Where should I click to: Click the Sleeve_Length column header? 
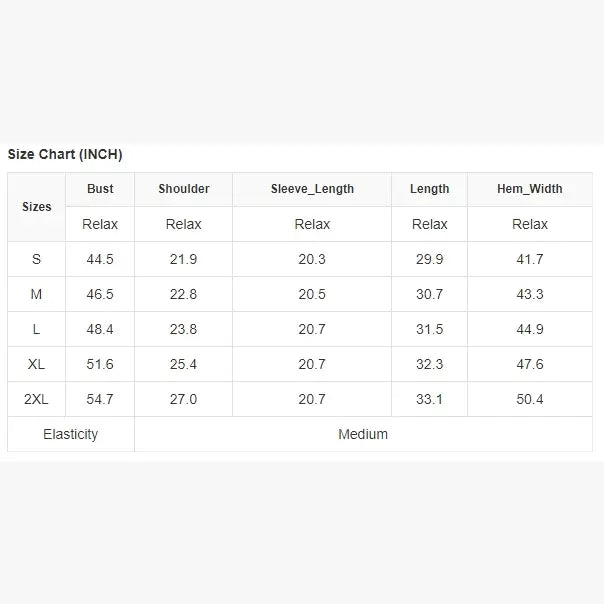coord(312,189)
